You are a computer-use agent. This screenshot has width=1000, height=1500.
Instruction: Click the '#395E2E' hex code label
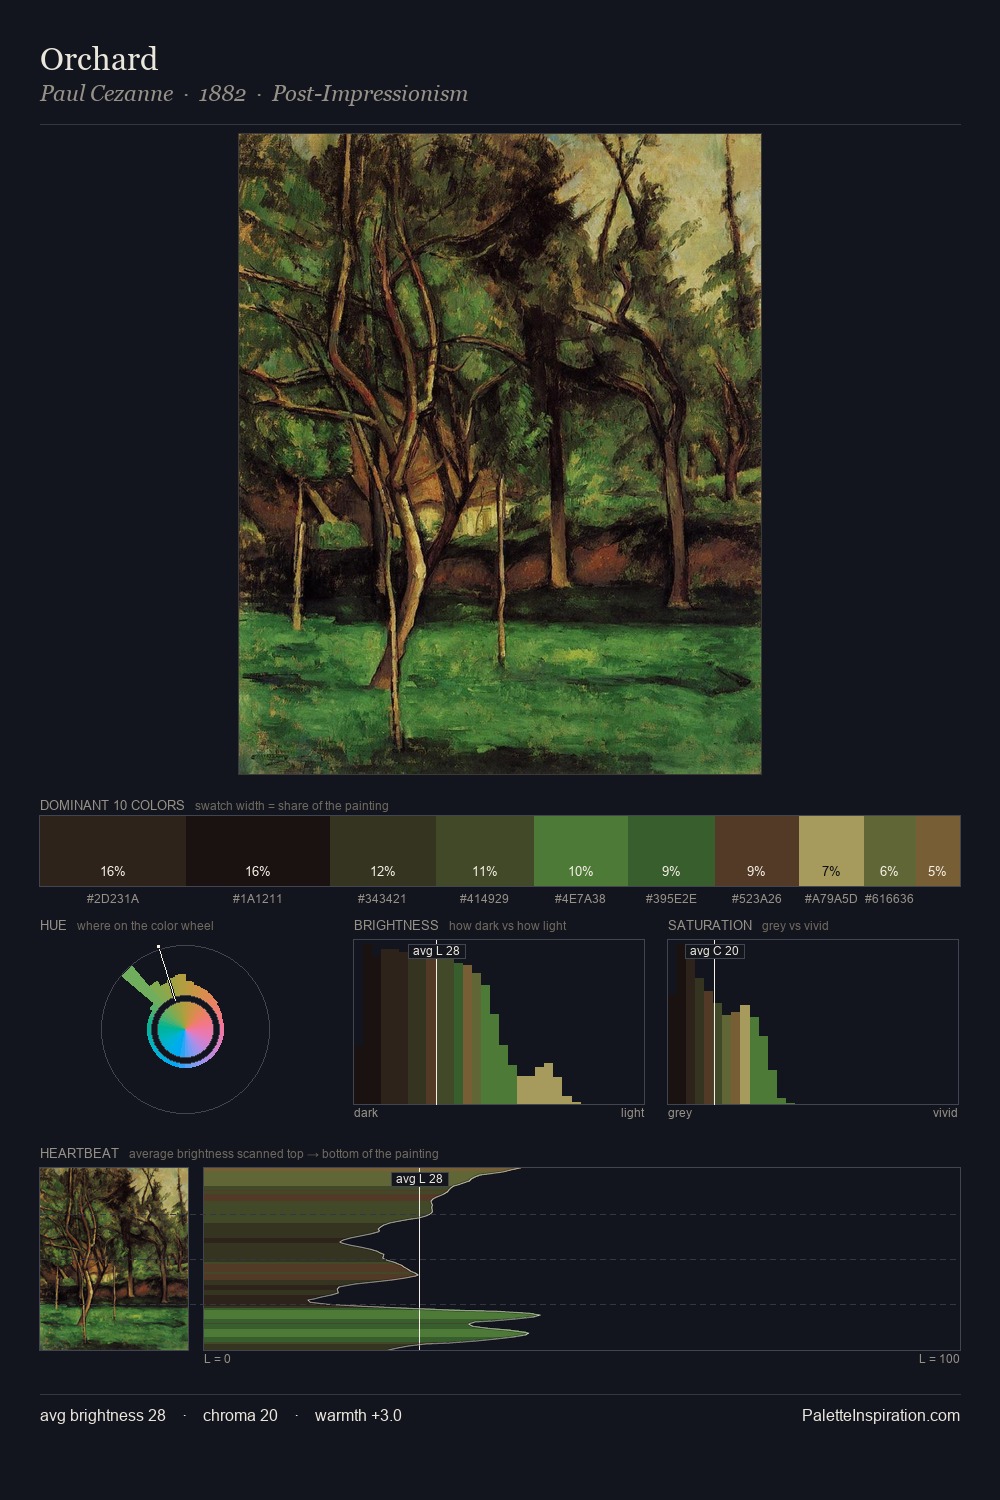point(671,899)
